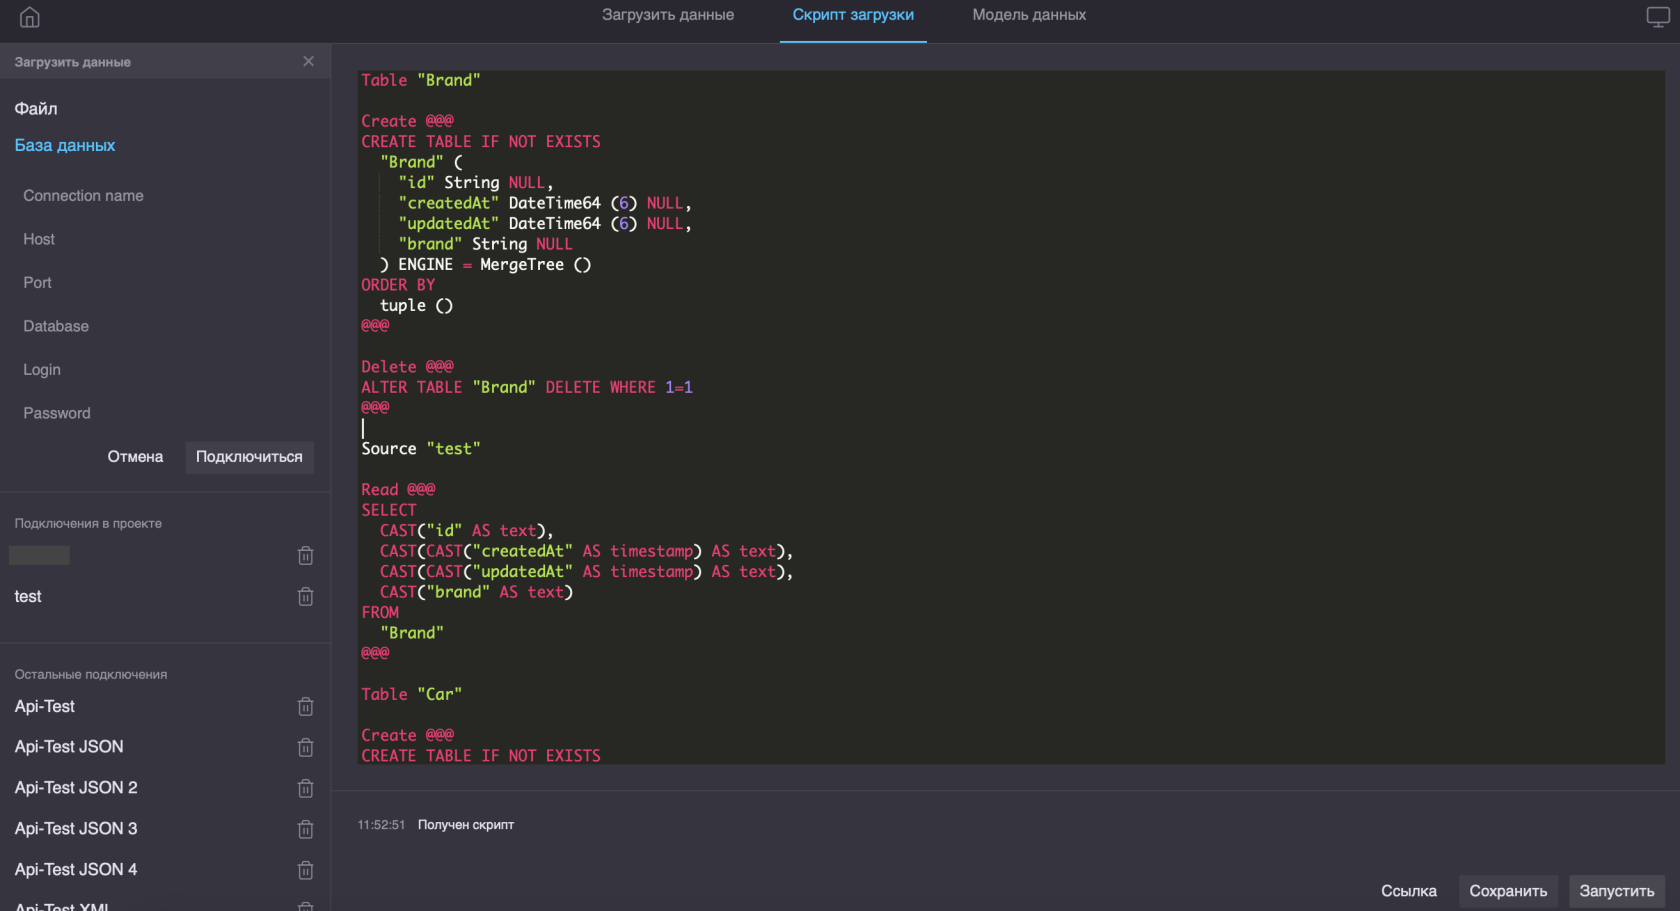
Task: Delete the test connection via trash icon
Action: (306, 596)
